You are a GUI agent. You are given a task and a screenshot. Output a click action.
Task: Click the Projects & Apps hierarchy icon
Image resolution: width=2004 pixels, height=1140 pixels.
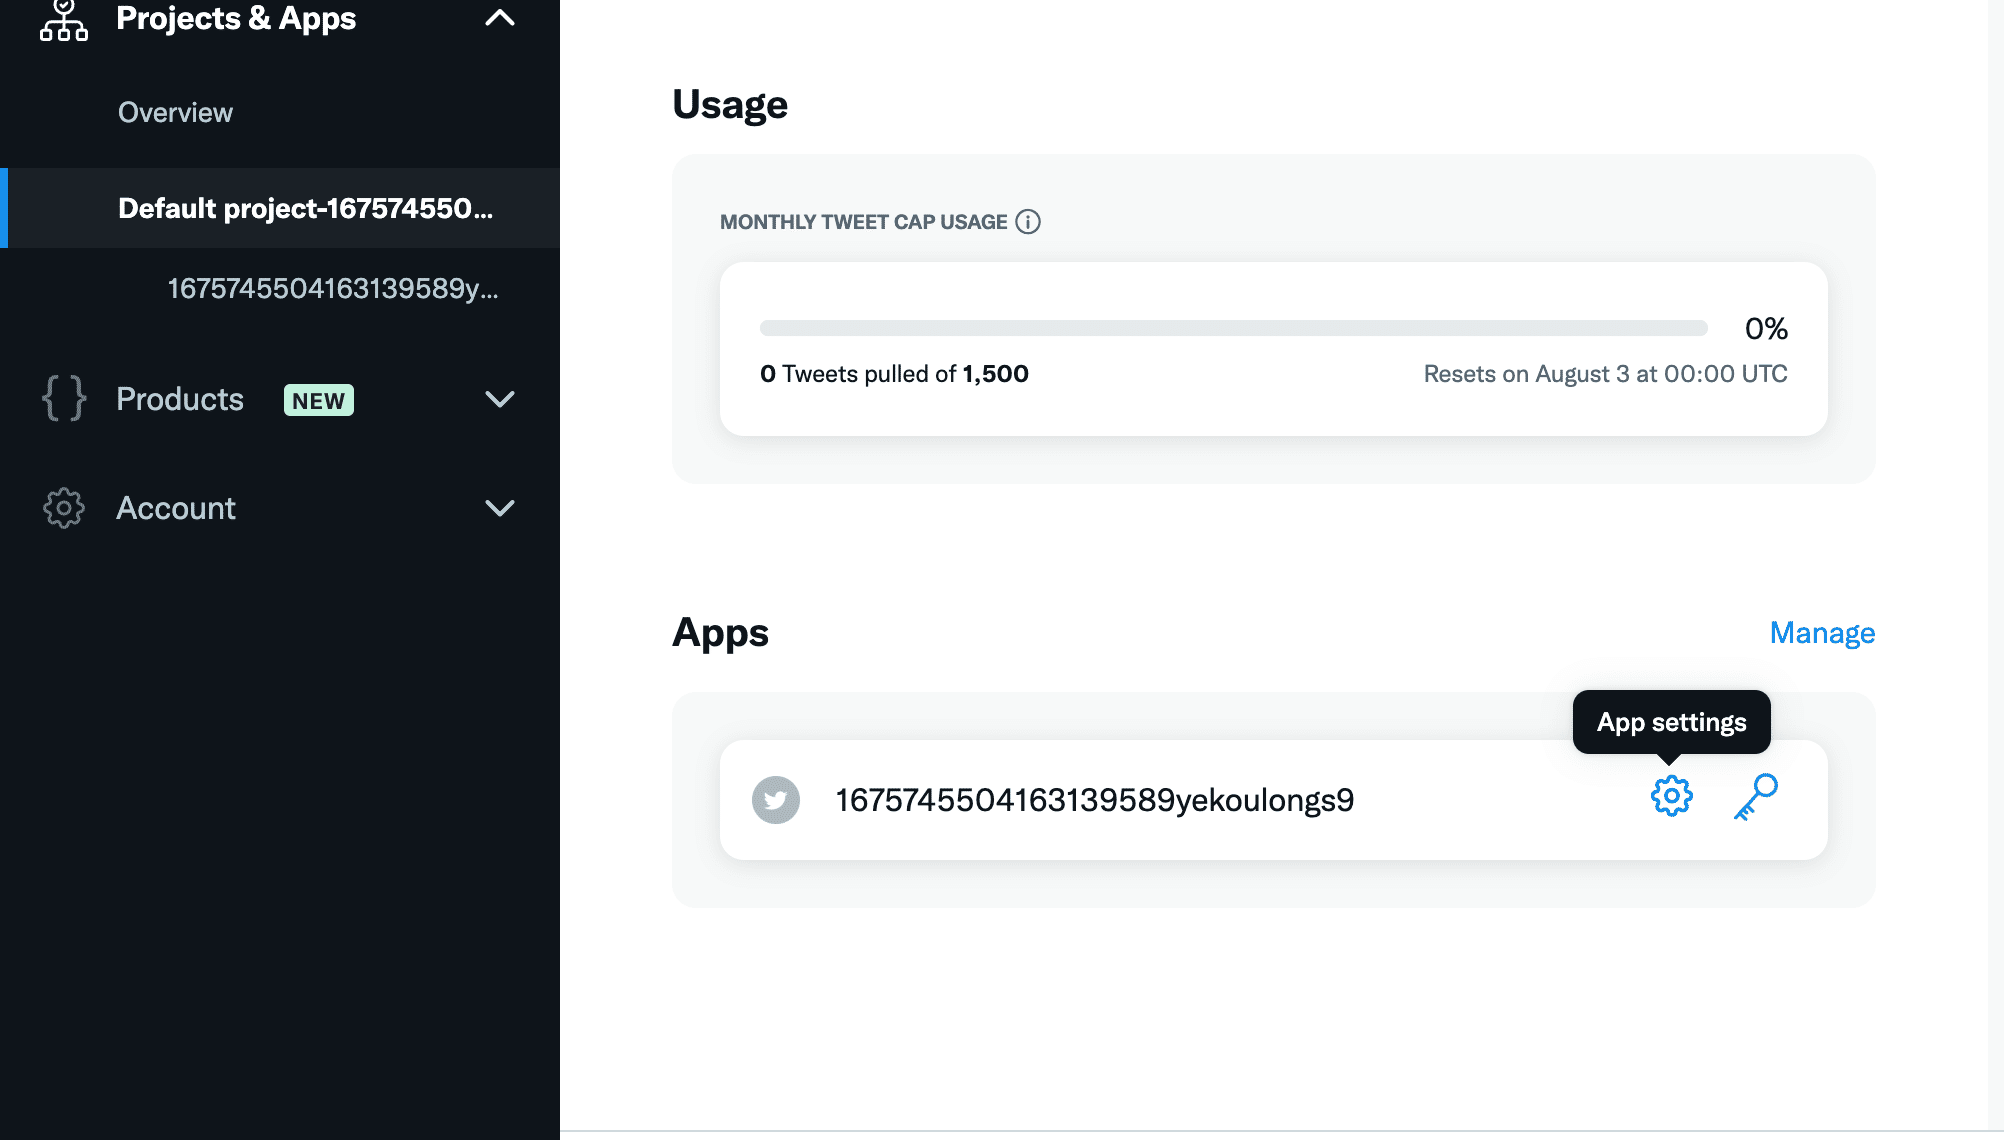coord(64,20)
